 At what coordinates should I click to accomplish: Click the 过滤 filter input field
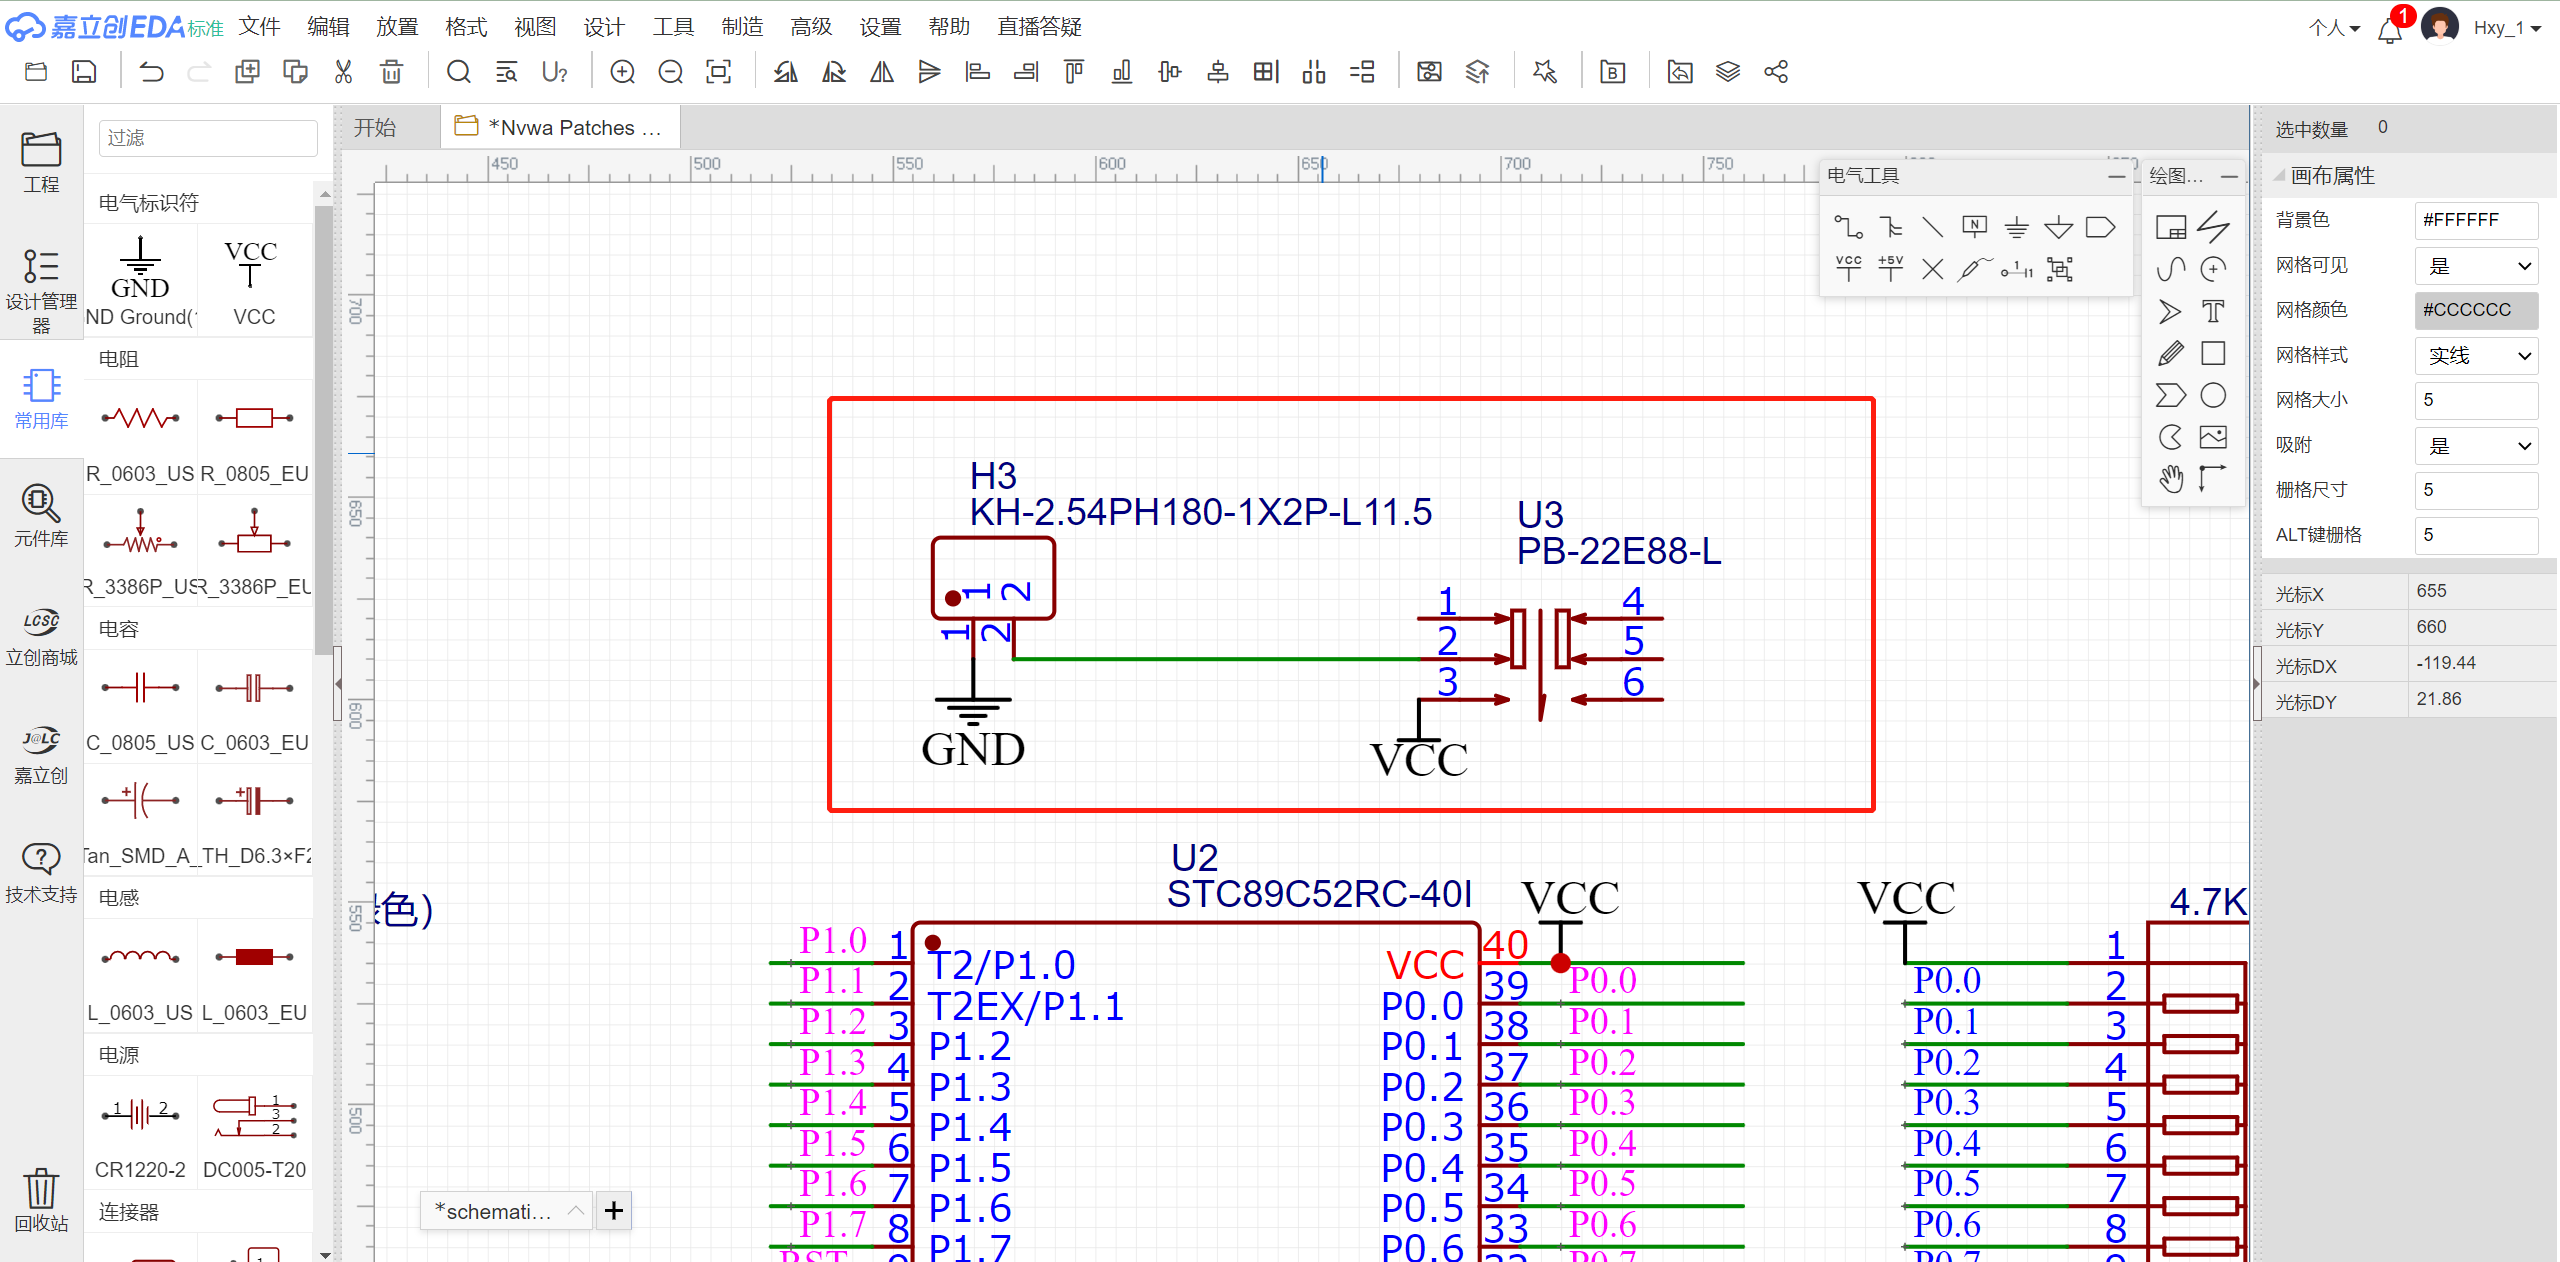click(x=208, y=138)
